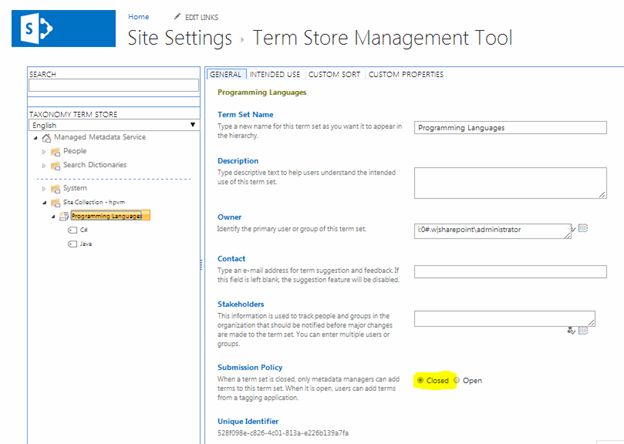This screenshot has width=624, height=444.
Task: Click the System group folder icon
Action: click(x=56, y=188)
